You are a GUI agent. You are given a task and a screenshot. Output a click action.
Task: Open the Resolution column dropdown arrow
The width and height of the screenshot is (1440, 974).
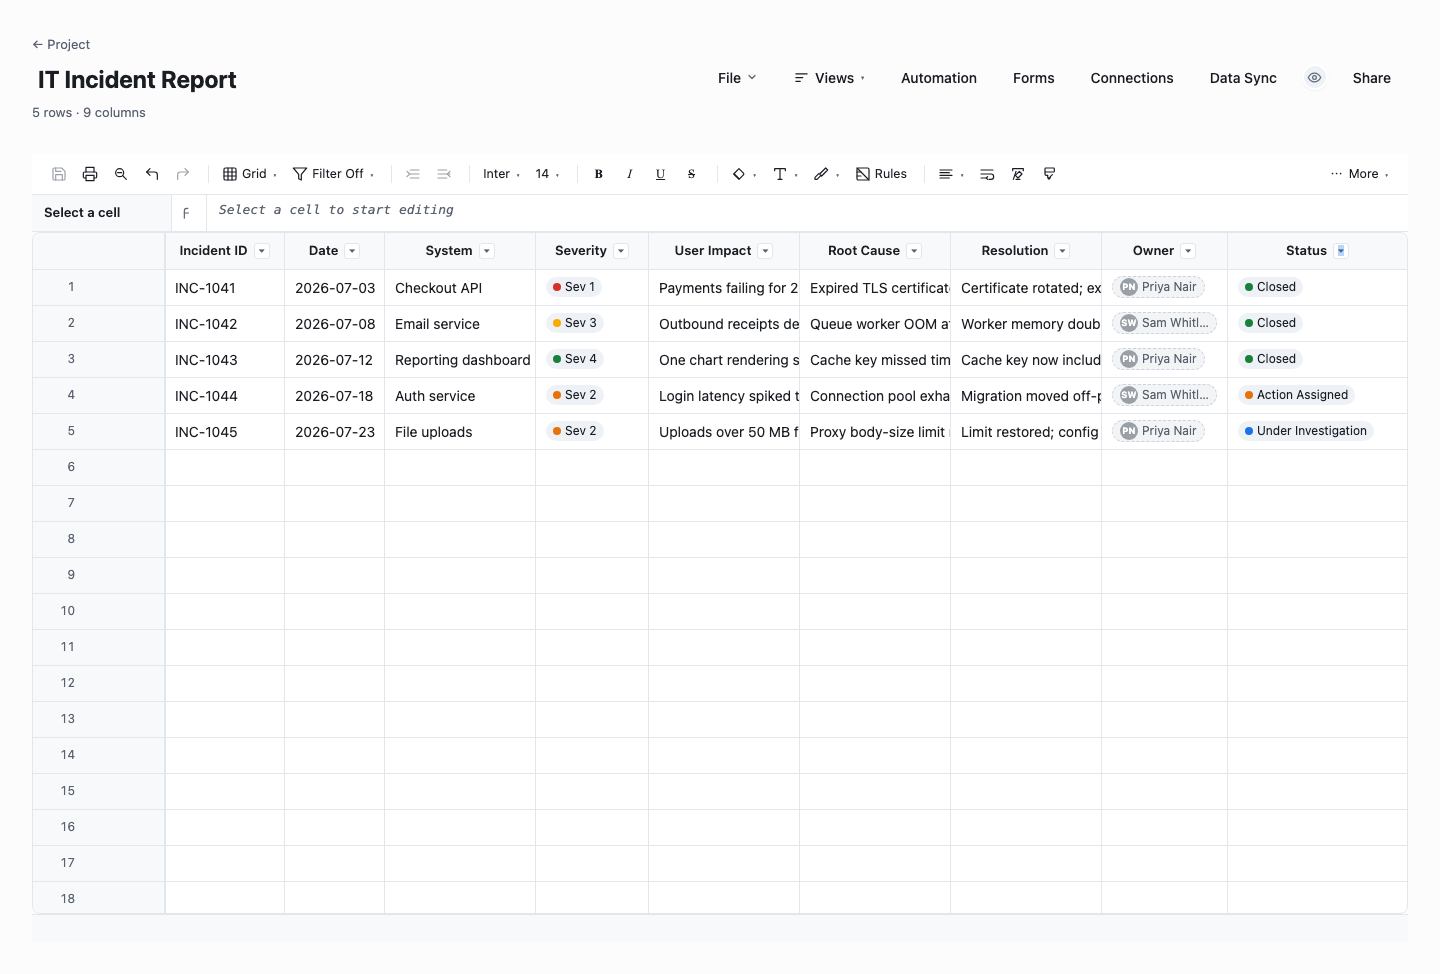coord(1063,251)
